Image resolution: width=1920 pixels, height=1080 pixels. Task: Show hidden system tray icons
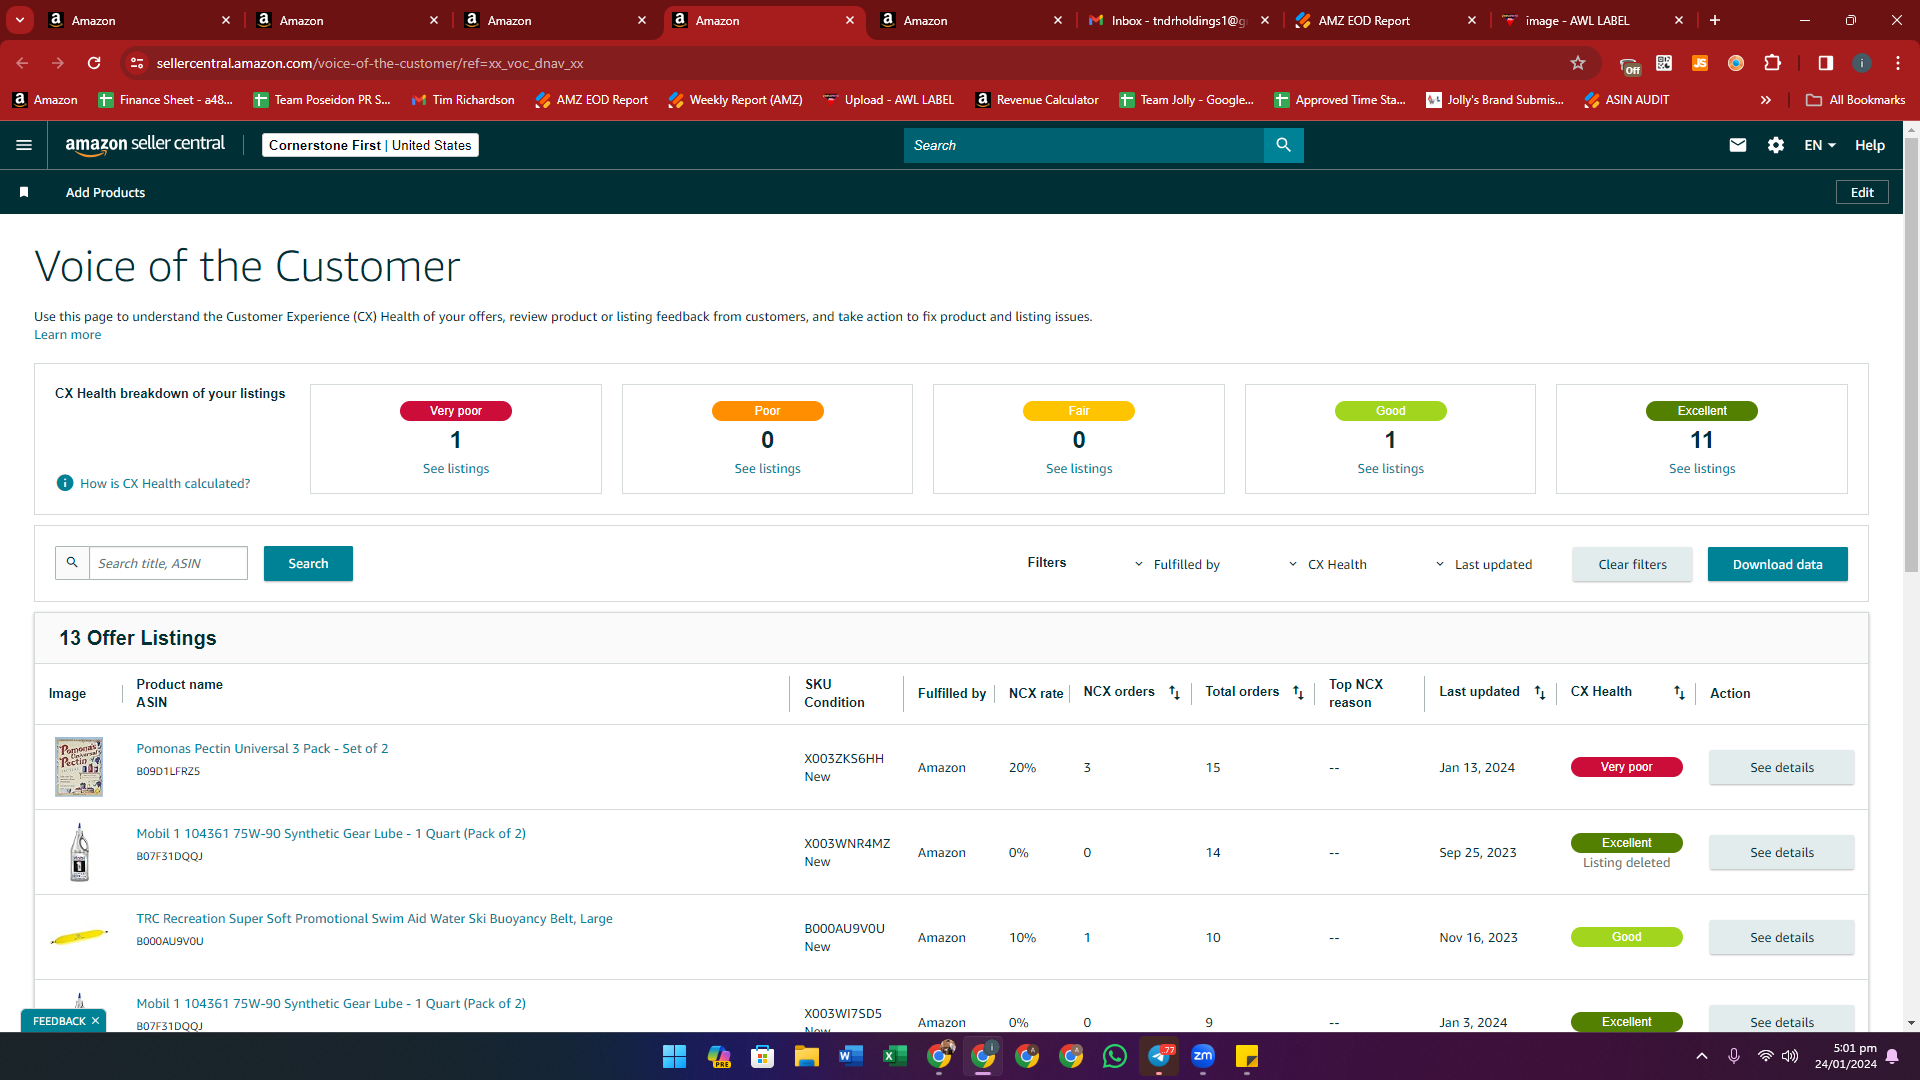click(x=1702, y=1056)
